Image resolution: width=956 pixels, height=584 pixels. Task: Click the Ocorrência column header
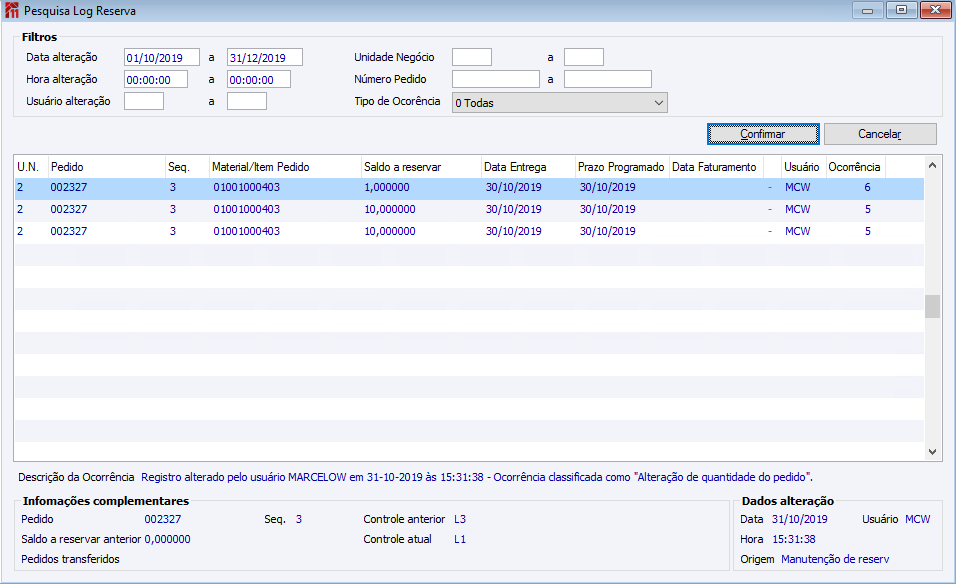(x=854, y=167)
